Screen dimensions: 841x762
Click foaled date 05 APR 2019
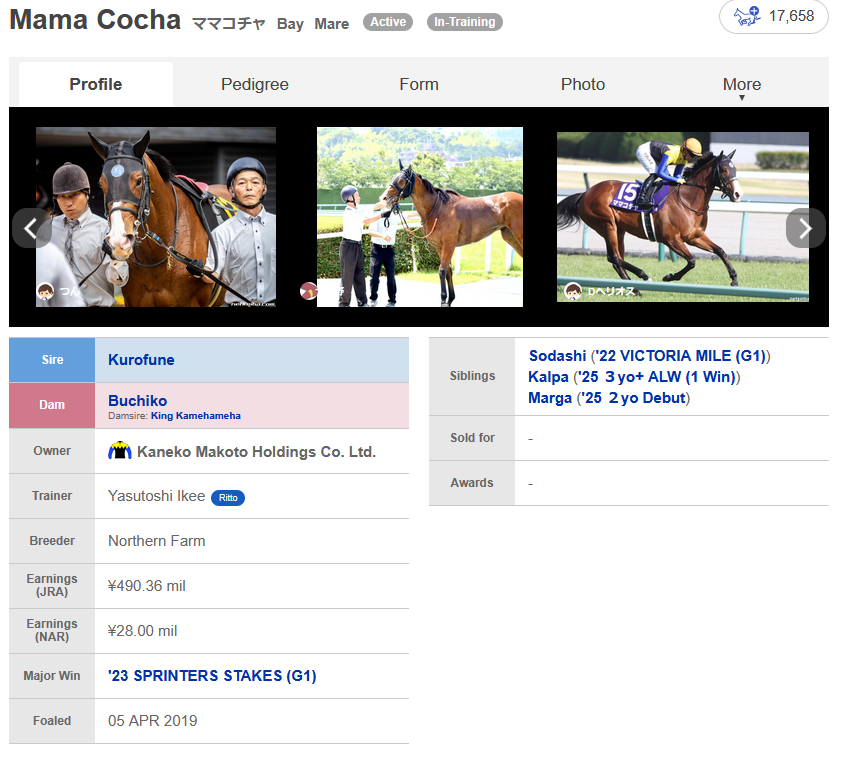point(152,721)
